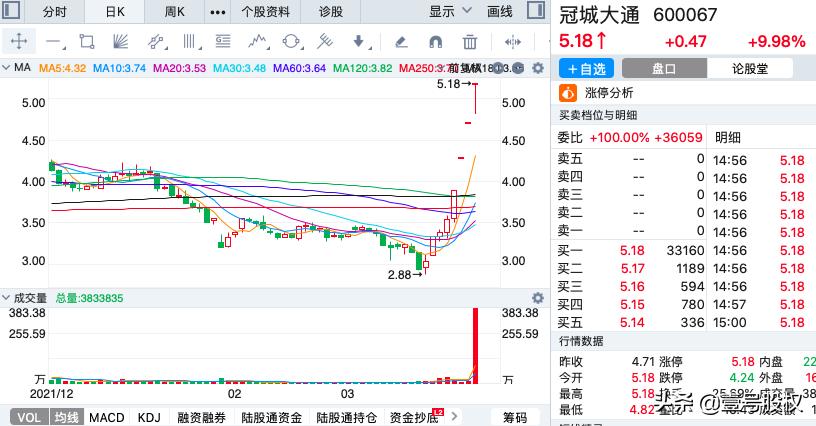Click the 买四 price 5.15

click(x=632, y=305)
